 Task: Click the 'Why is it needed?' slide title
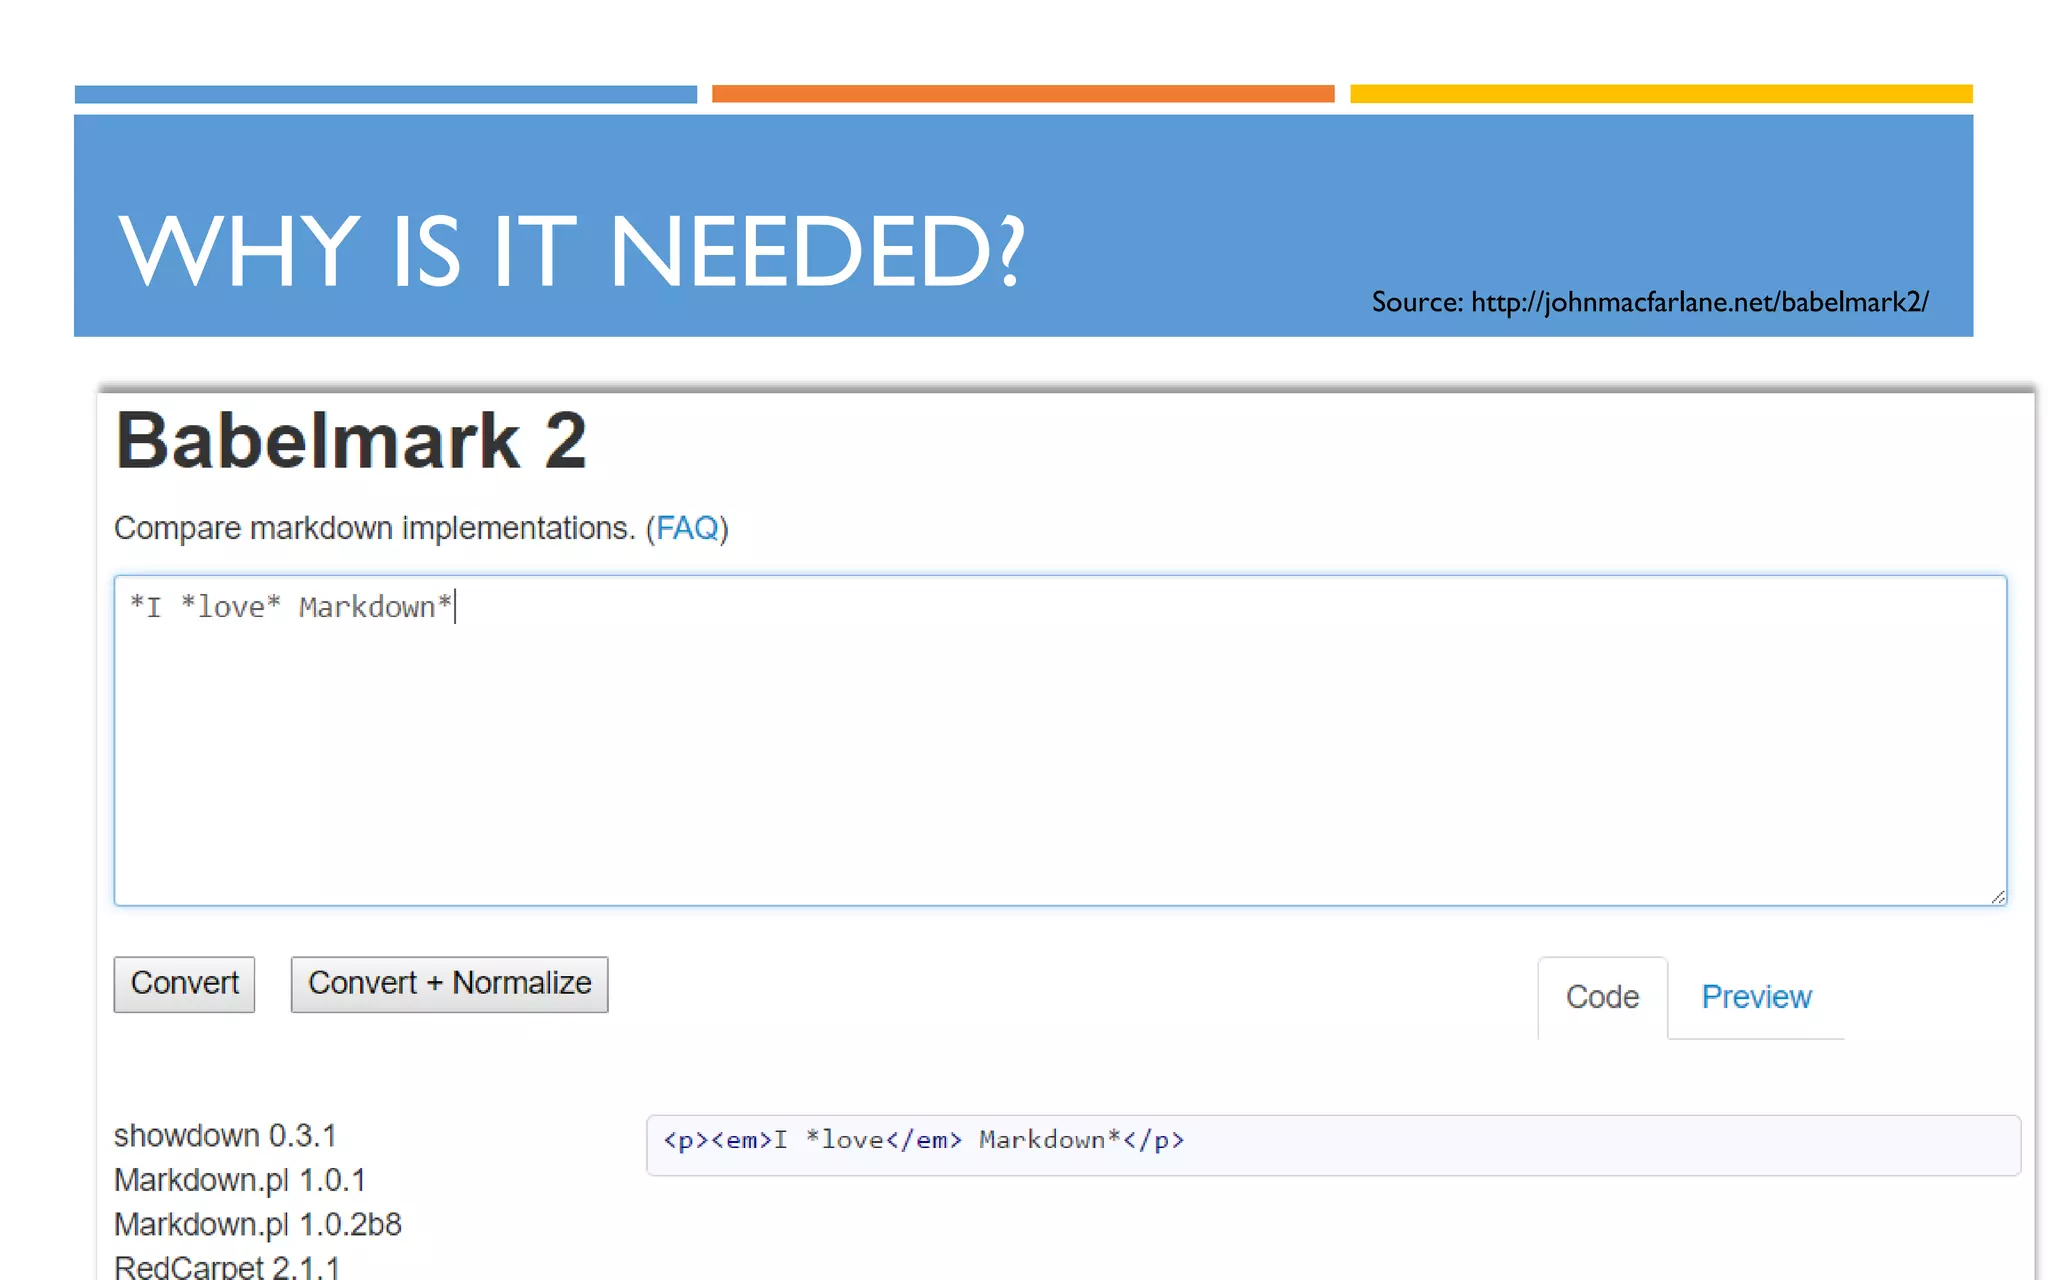coord(571,250)
